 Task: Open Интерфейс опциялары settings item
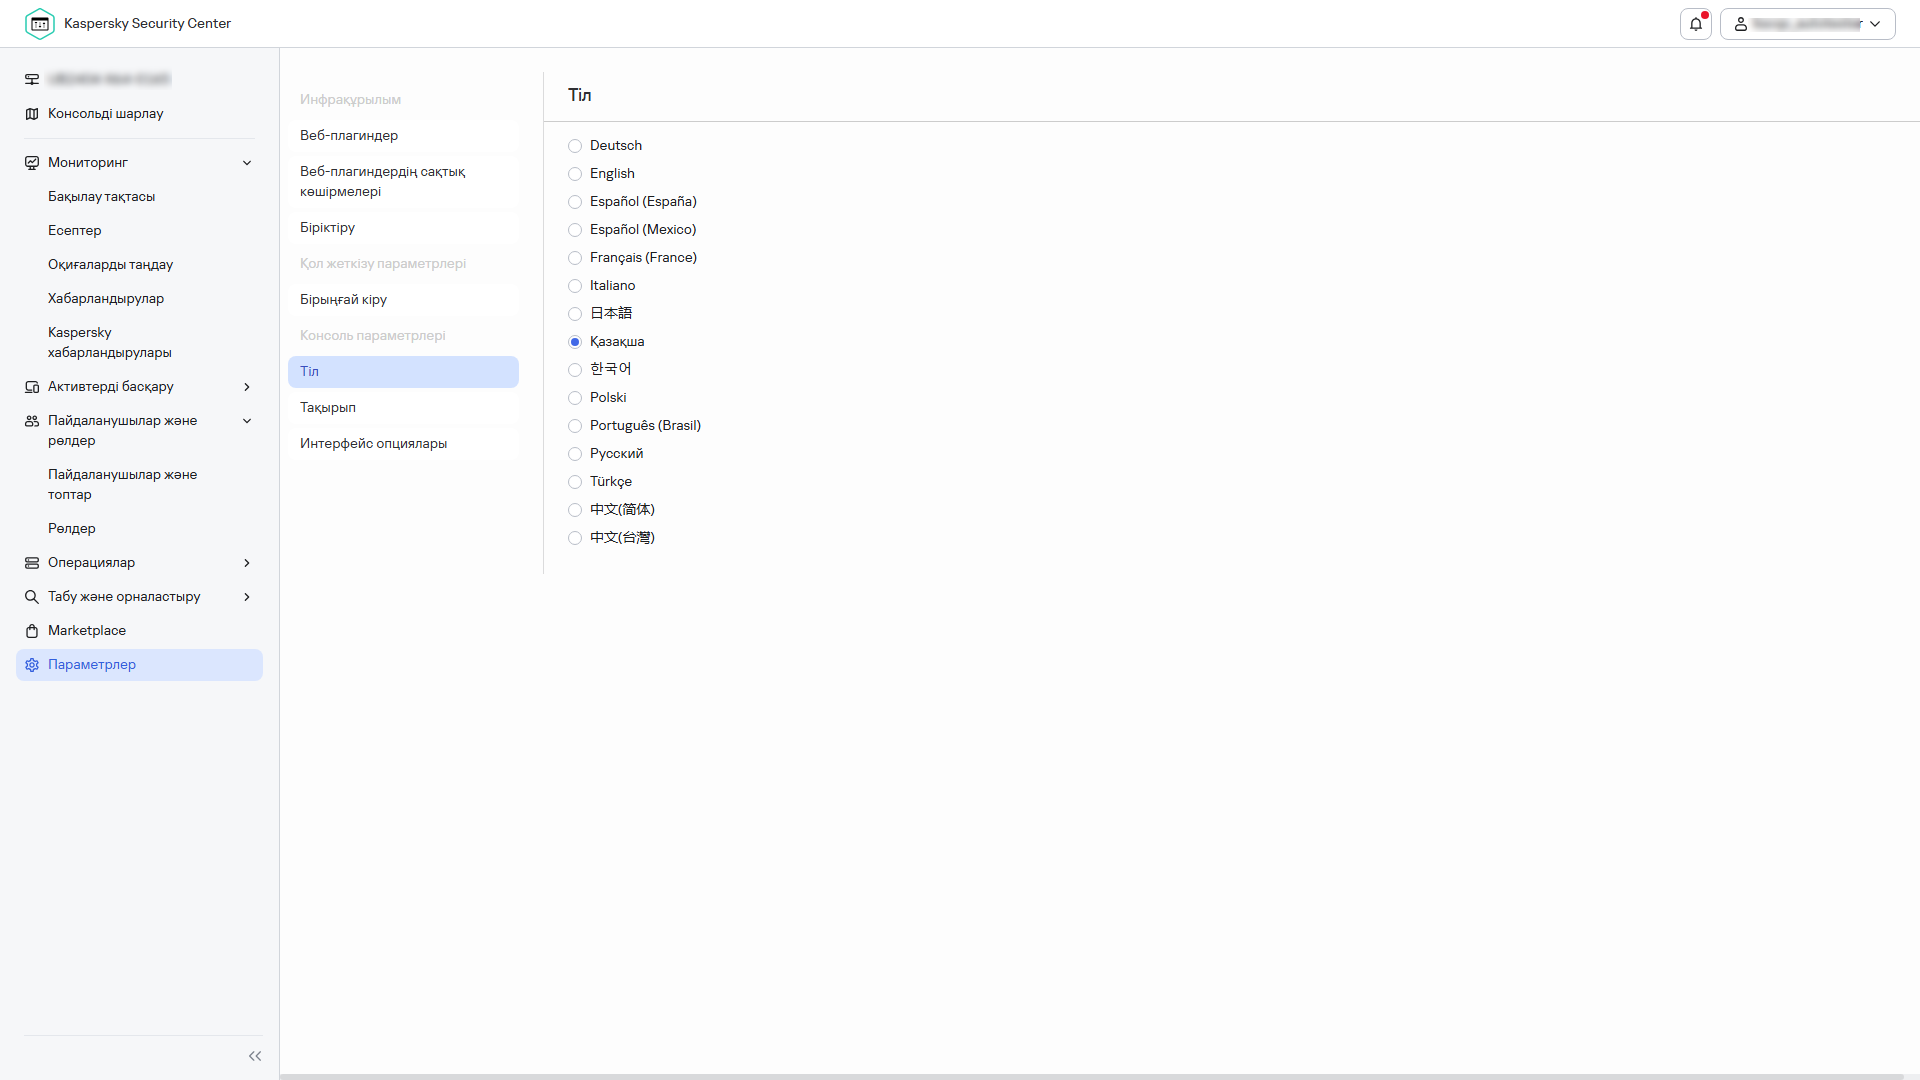coord(373,444)
